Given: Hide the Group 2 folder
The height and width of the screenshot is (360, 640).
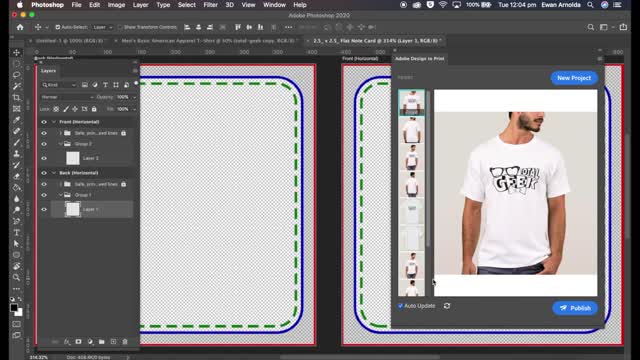Looking at the screenshot, I should 44,144.
